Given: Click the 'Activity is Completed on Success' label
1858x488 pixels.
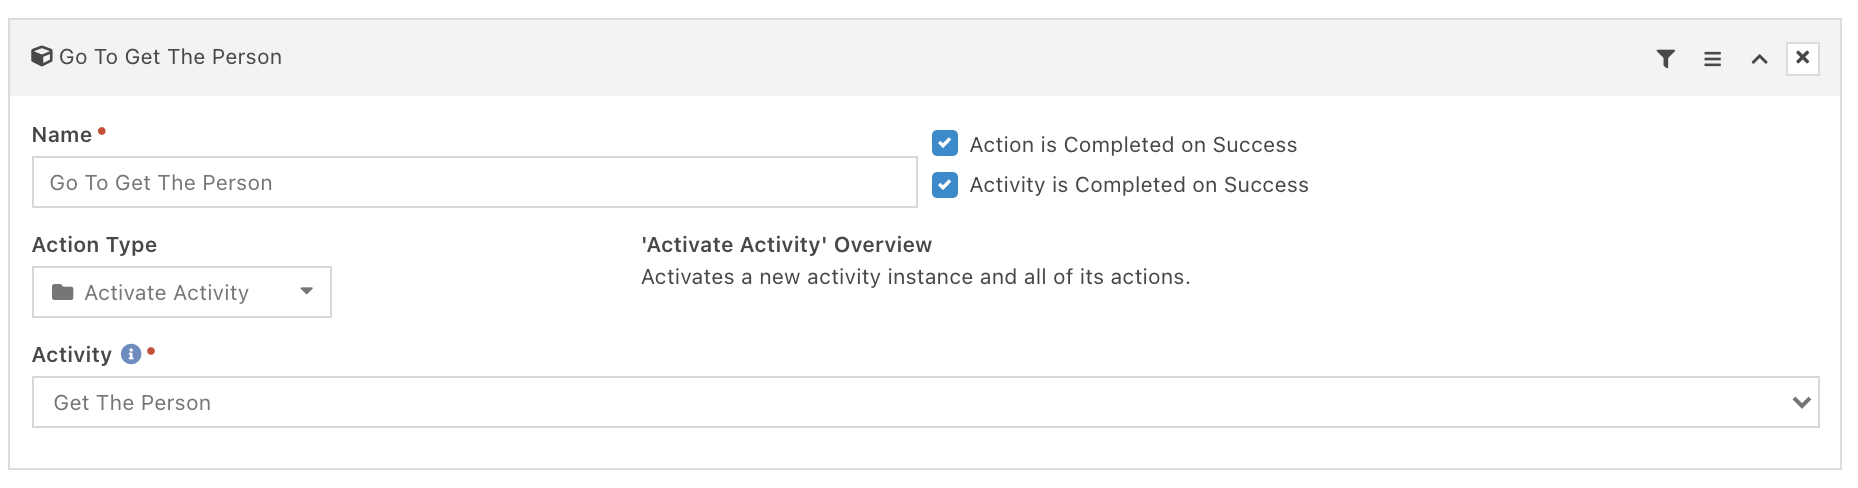Looking at the screenshot, I should 1139,185.
